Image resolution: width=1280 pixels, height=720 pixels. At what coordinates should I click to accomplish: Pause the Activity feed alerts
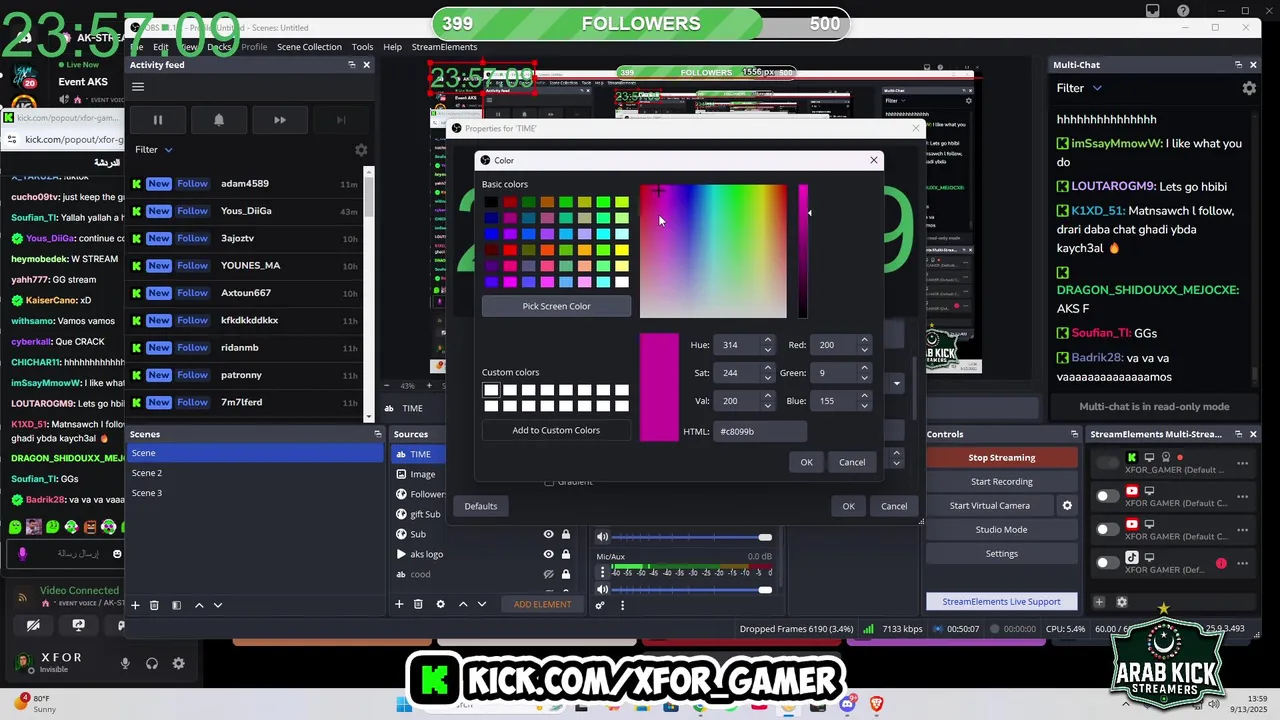[x=157, y=120]
